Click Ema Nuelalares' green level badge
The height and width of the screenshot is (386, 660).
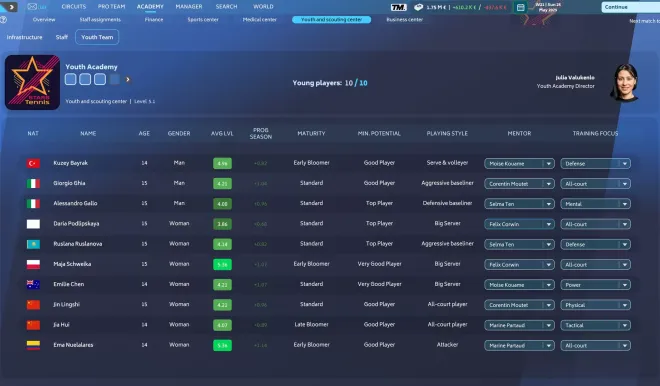coord(222,345)
